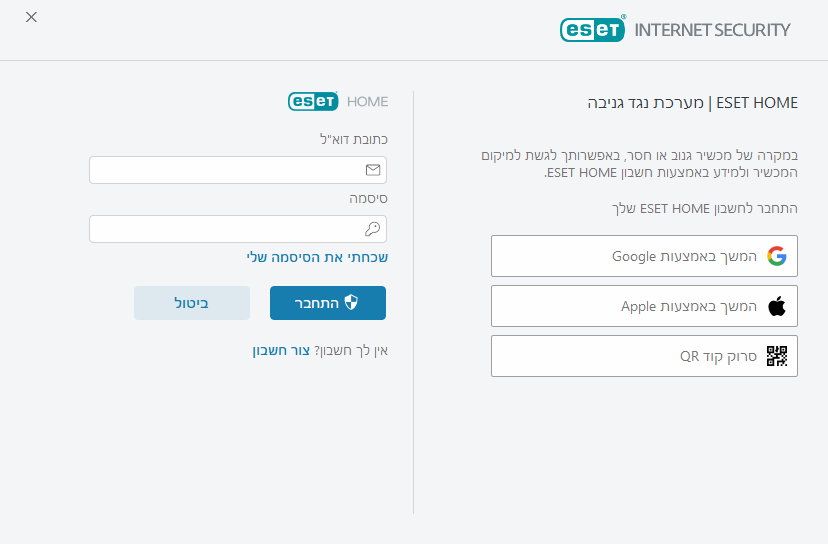The image size is (828, 544).
Task: Click the INTERNET SECURITY title text
Action: 712,30
